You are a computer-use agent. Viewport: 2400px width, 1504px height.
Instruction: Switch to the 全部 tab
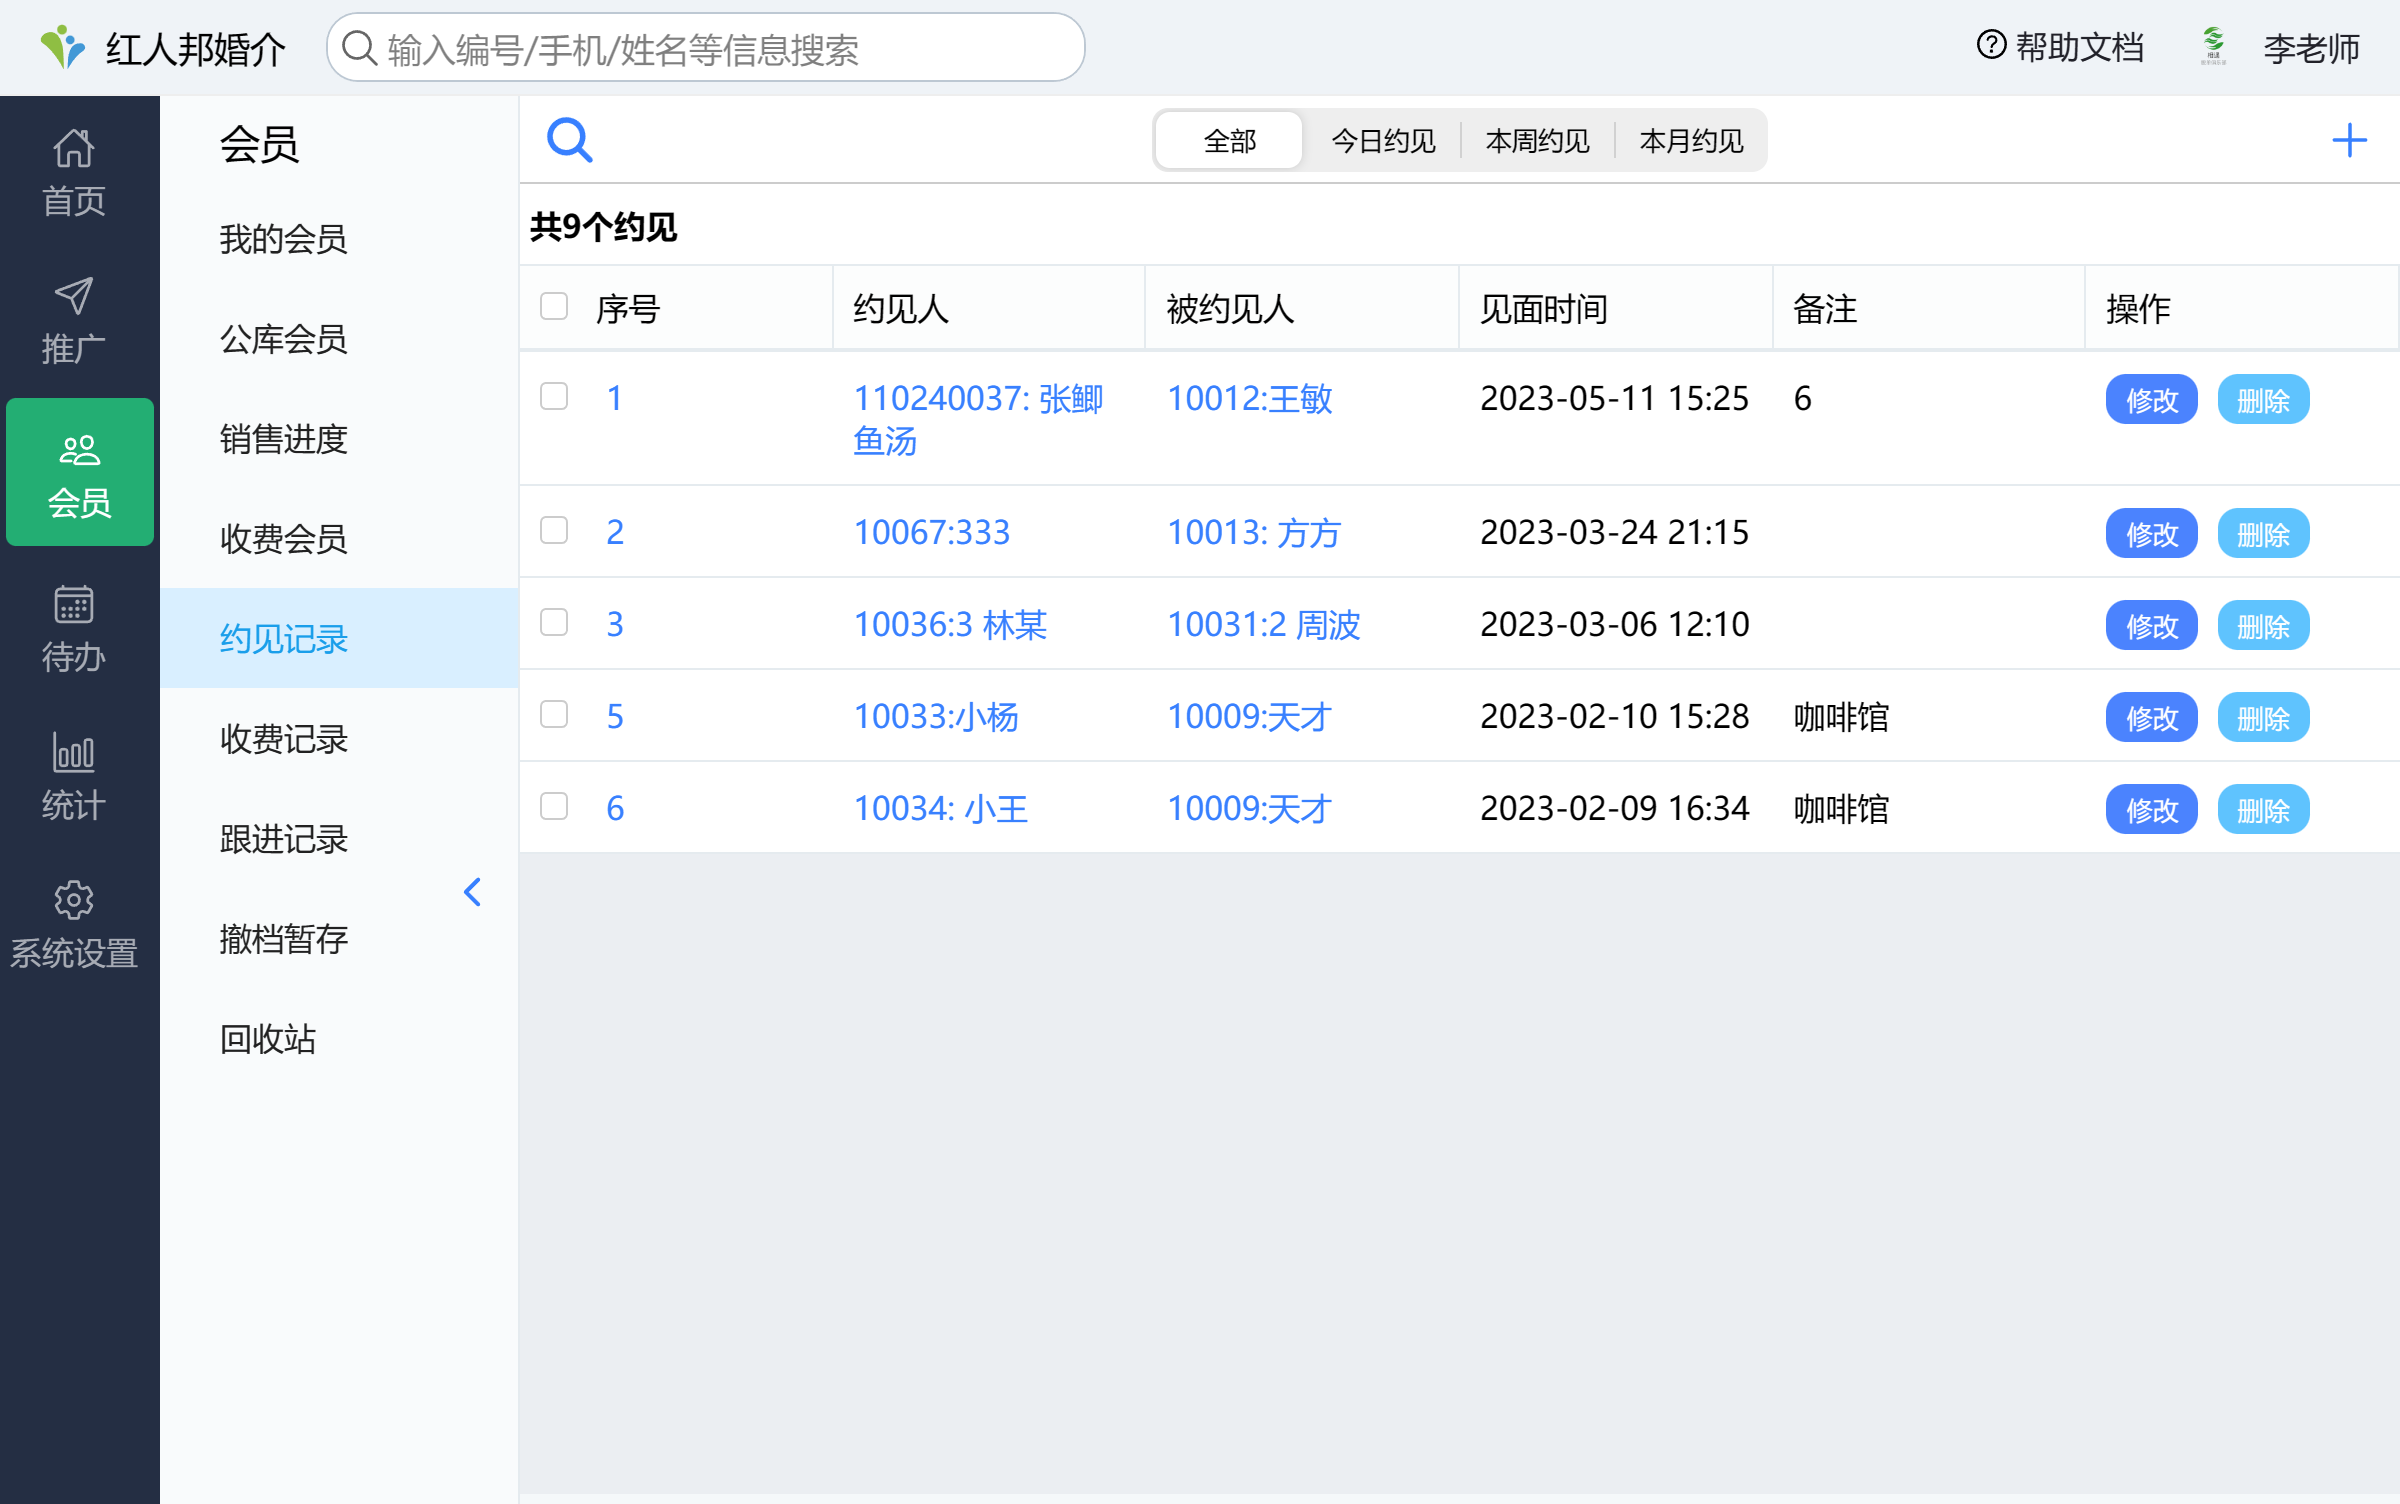tap(1230, 141)
